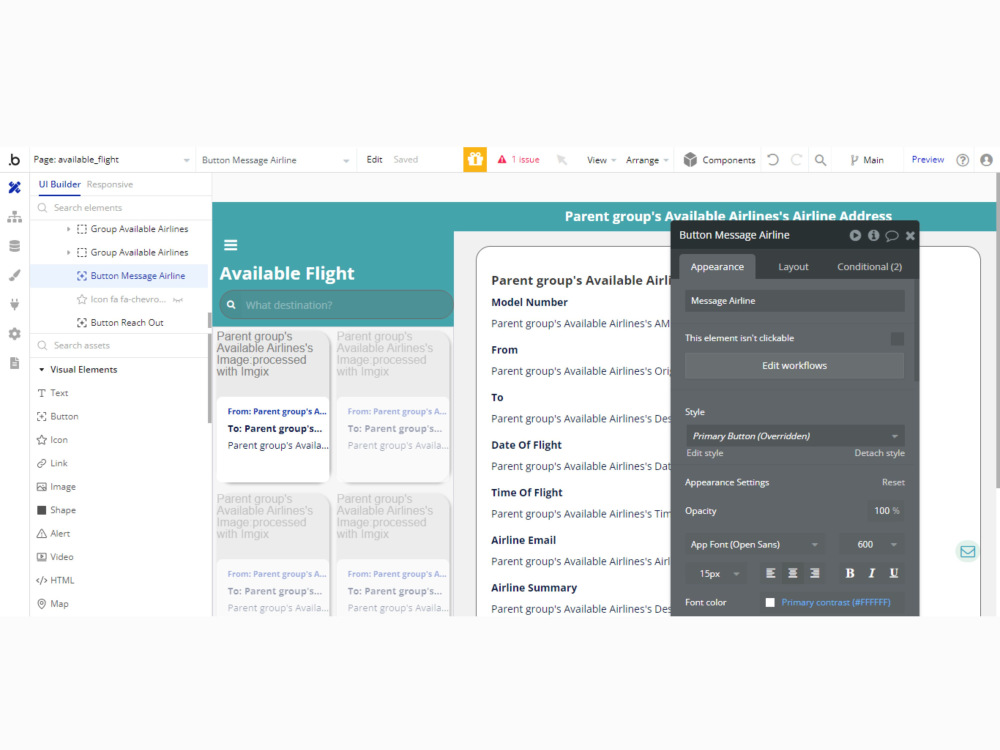1000x750 pixels.
Task: Open the Main branch button
Action: click(x=867, y=160)
